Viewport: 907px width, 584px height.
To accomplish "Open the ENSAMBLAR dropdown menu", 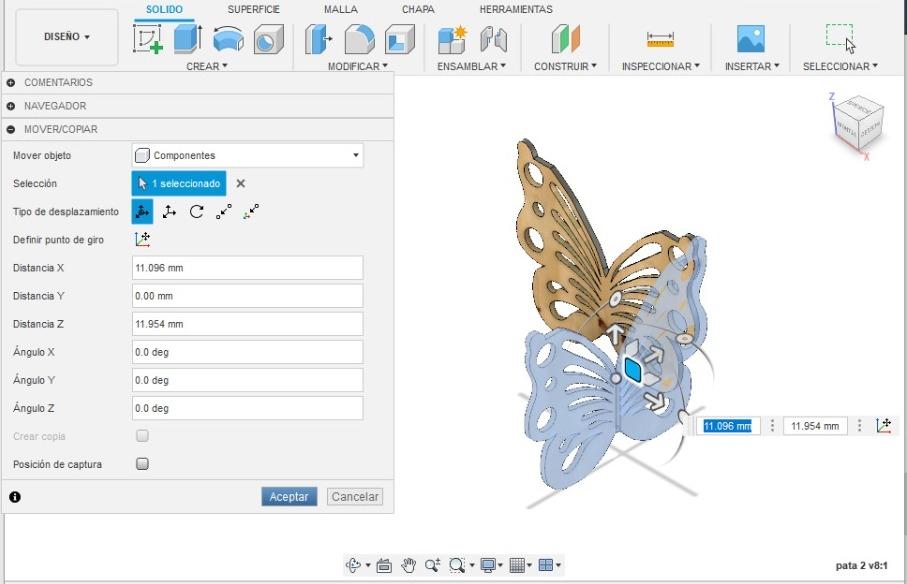I will 471,66.
